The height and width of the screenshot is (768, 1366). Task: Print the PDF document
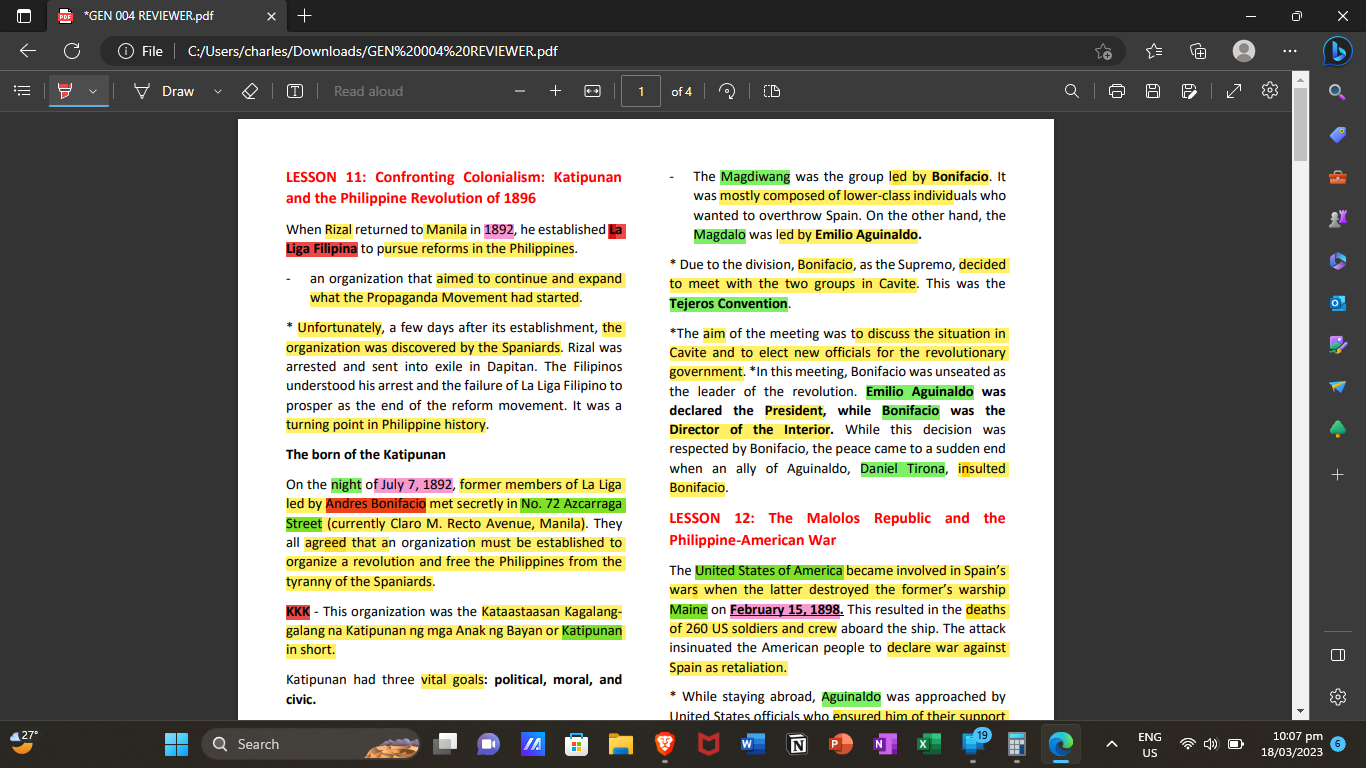(1117, 91)
